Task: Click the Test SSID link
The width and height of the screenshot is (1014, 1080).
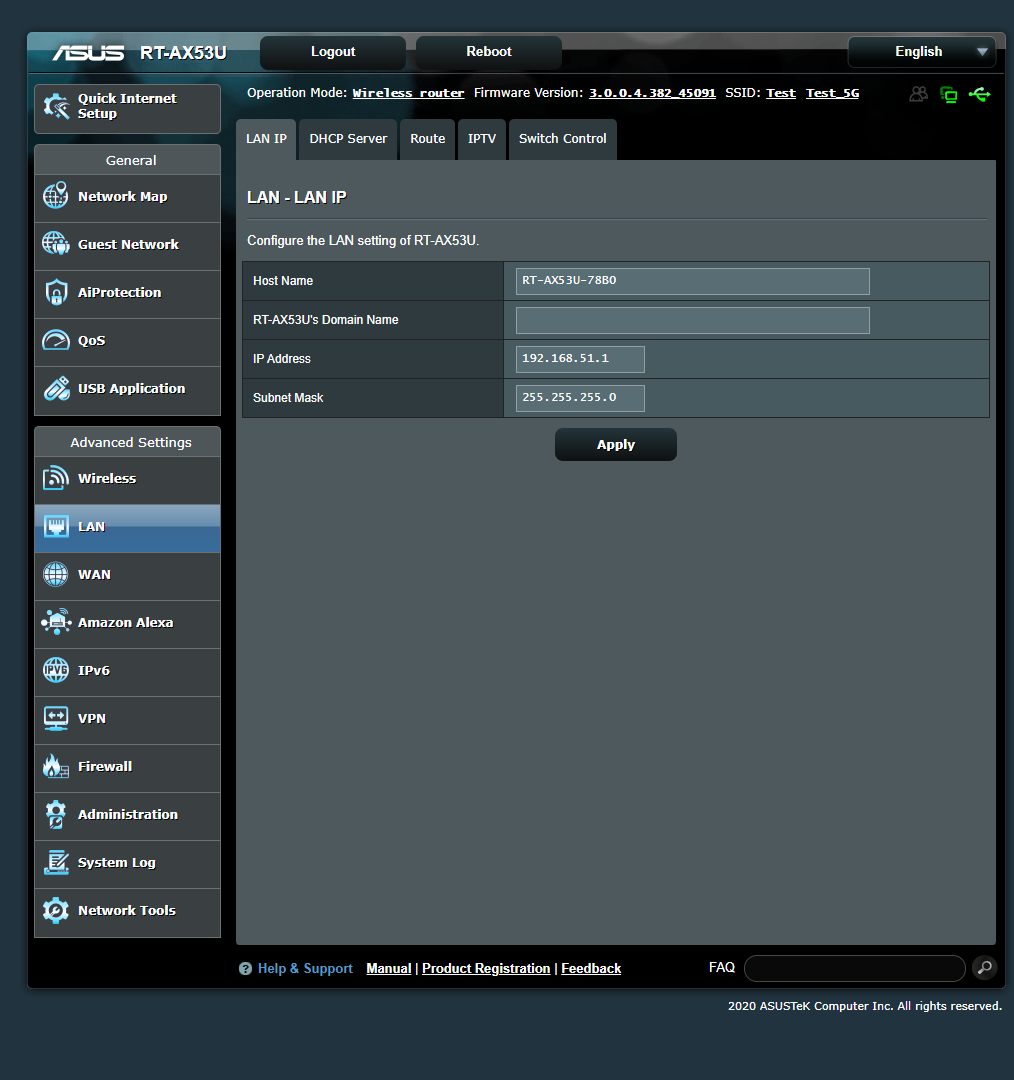Action: (780, 93)
